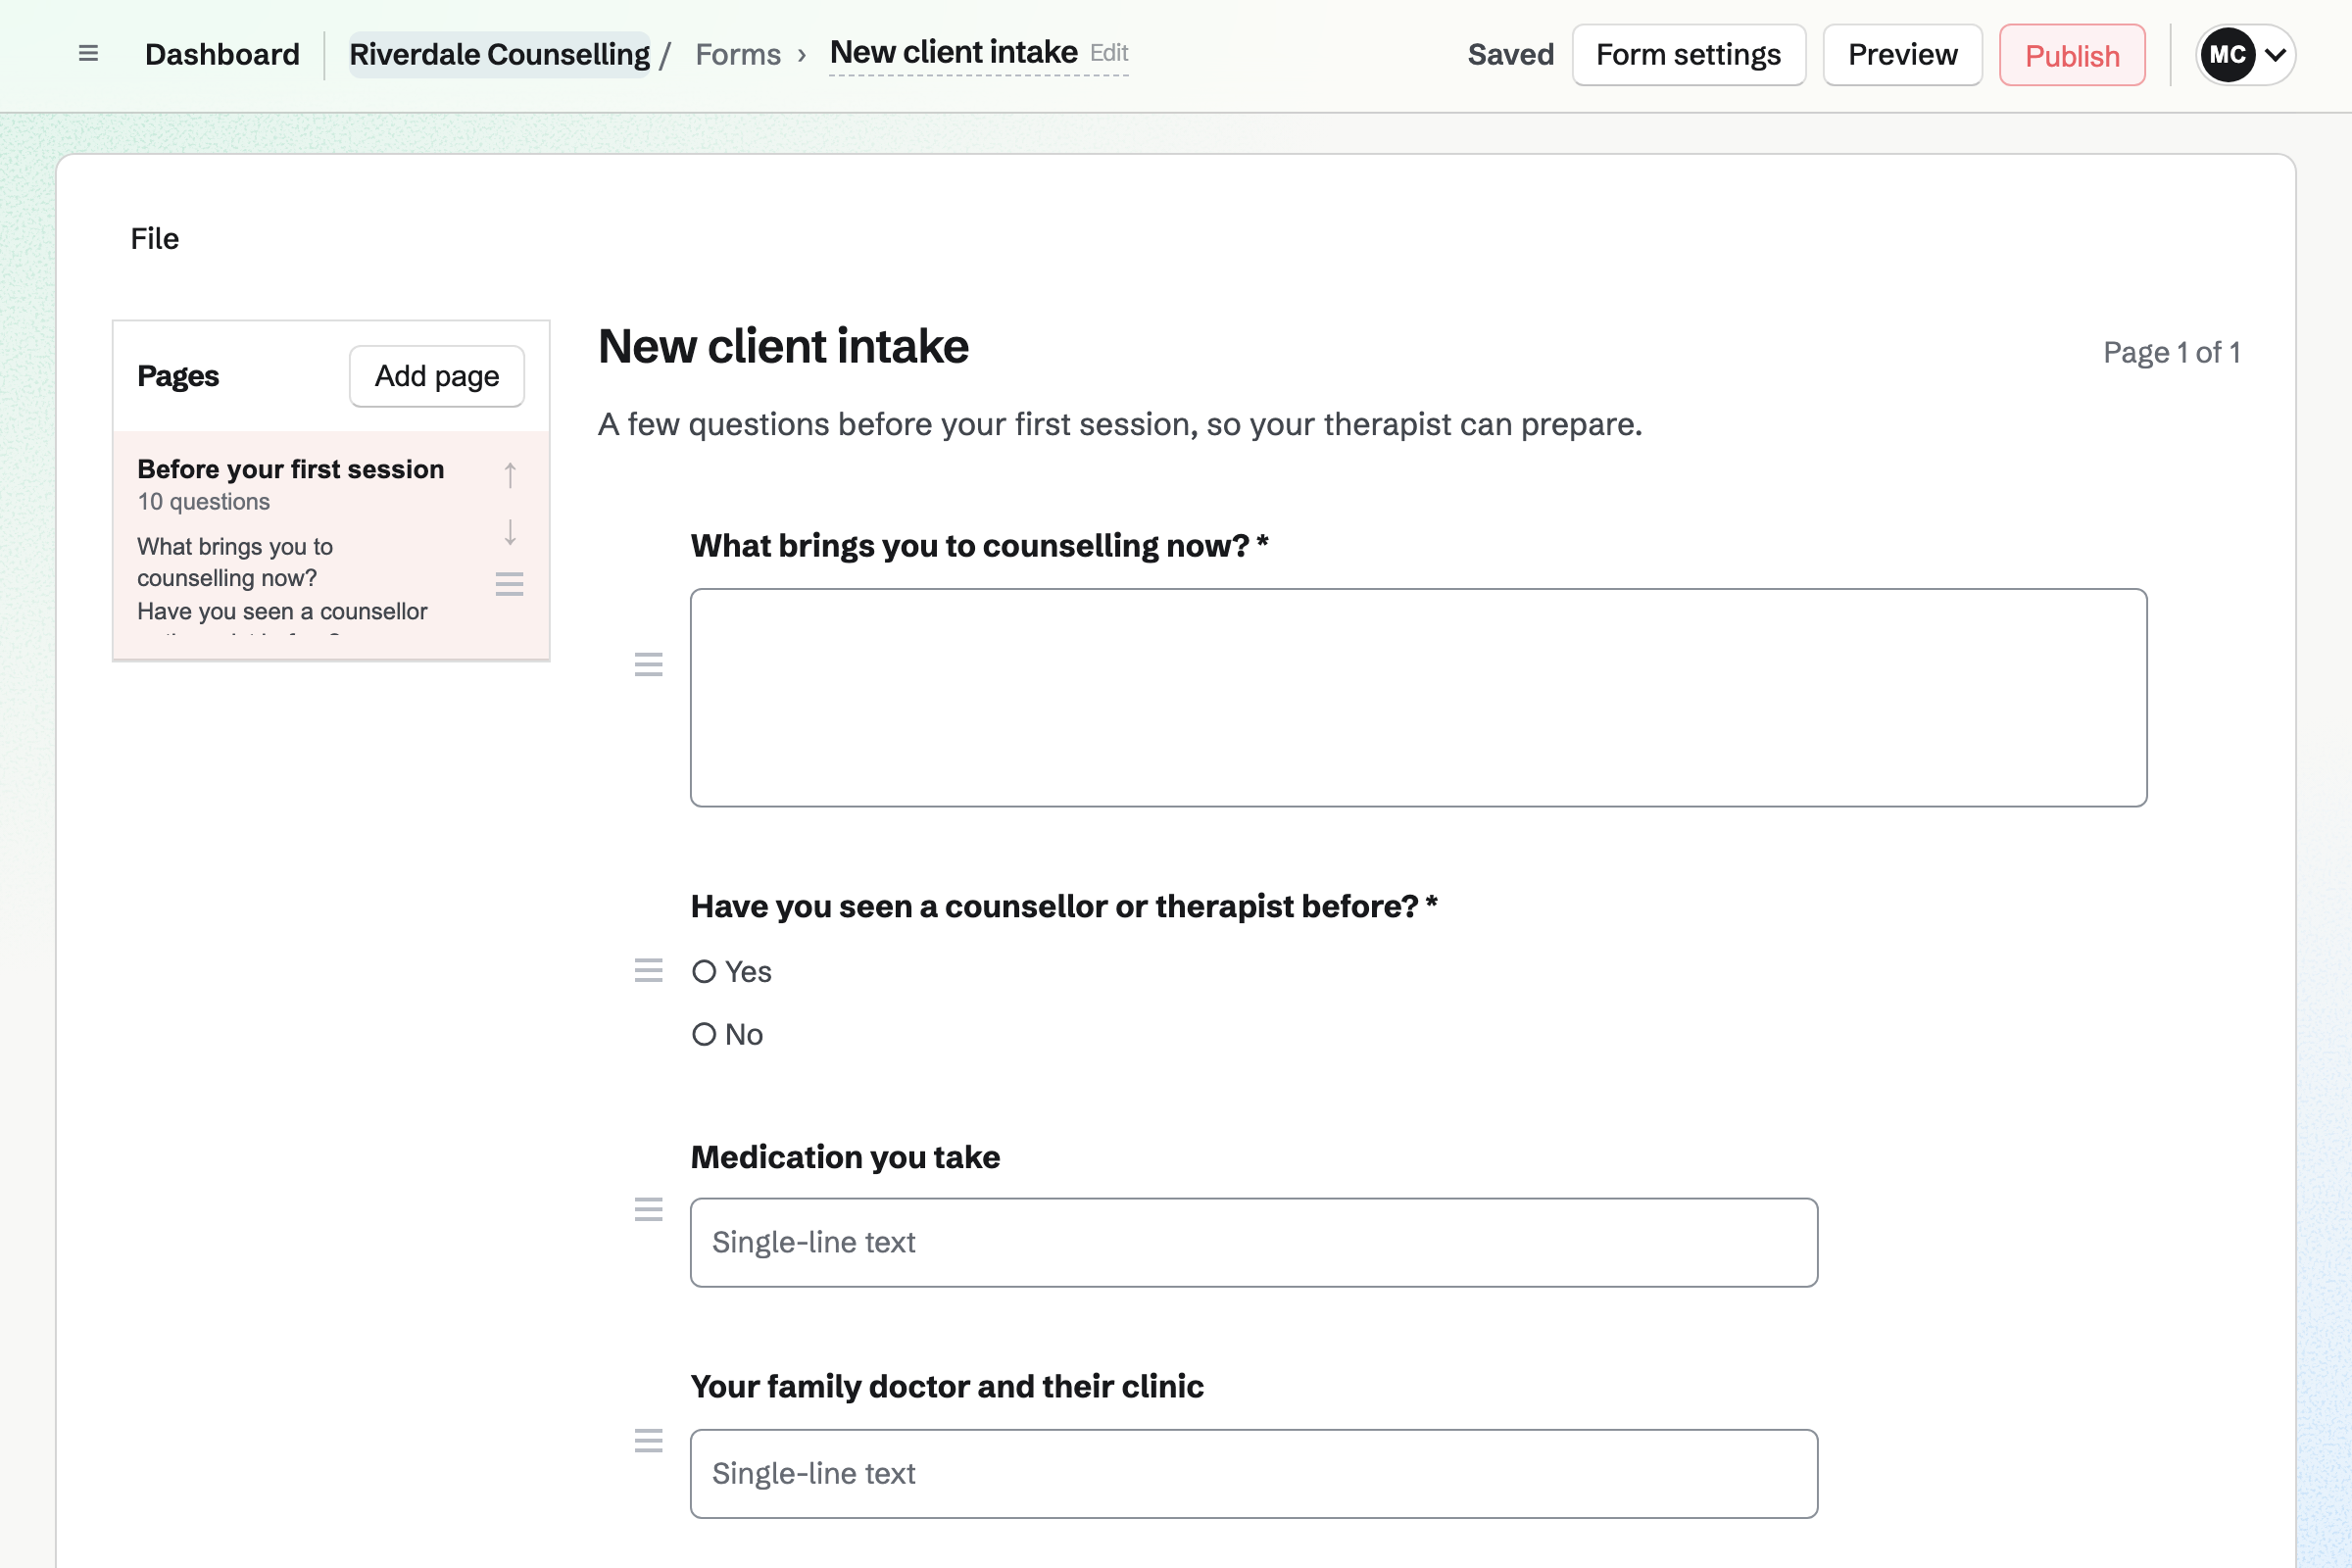2352x1568 pixels.
Task: Grab the drag handle of the sidebar page card
Action: click(510, 584)
